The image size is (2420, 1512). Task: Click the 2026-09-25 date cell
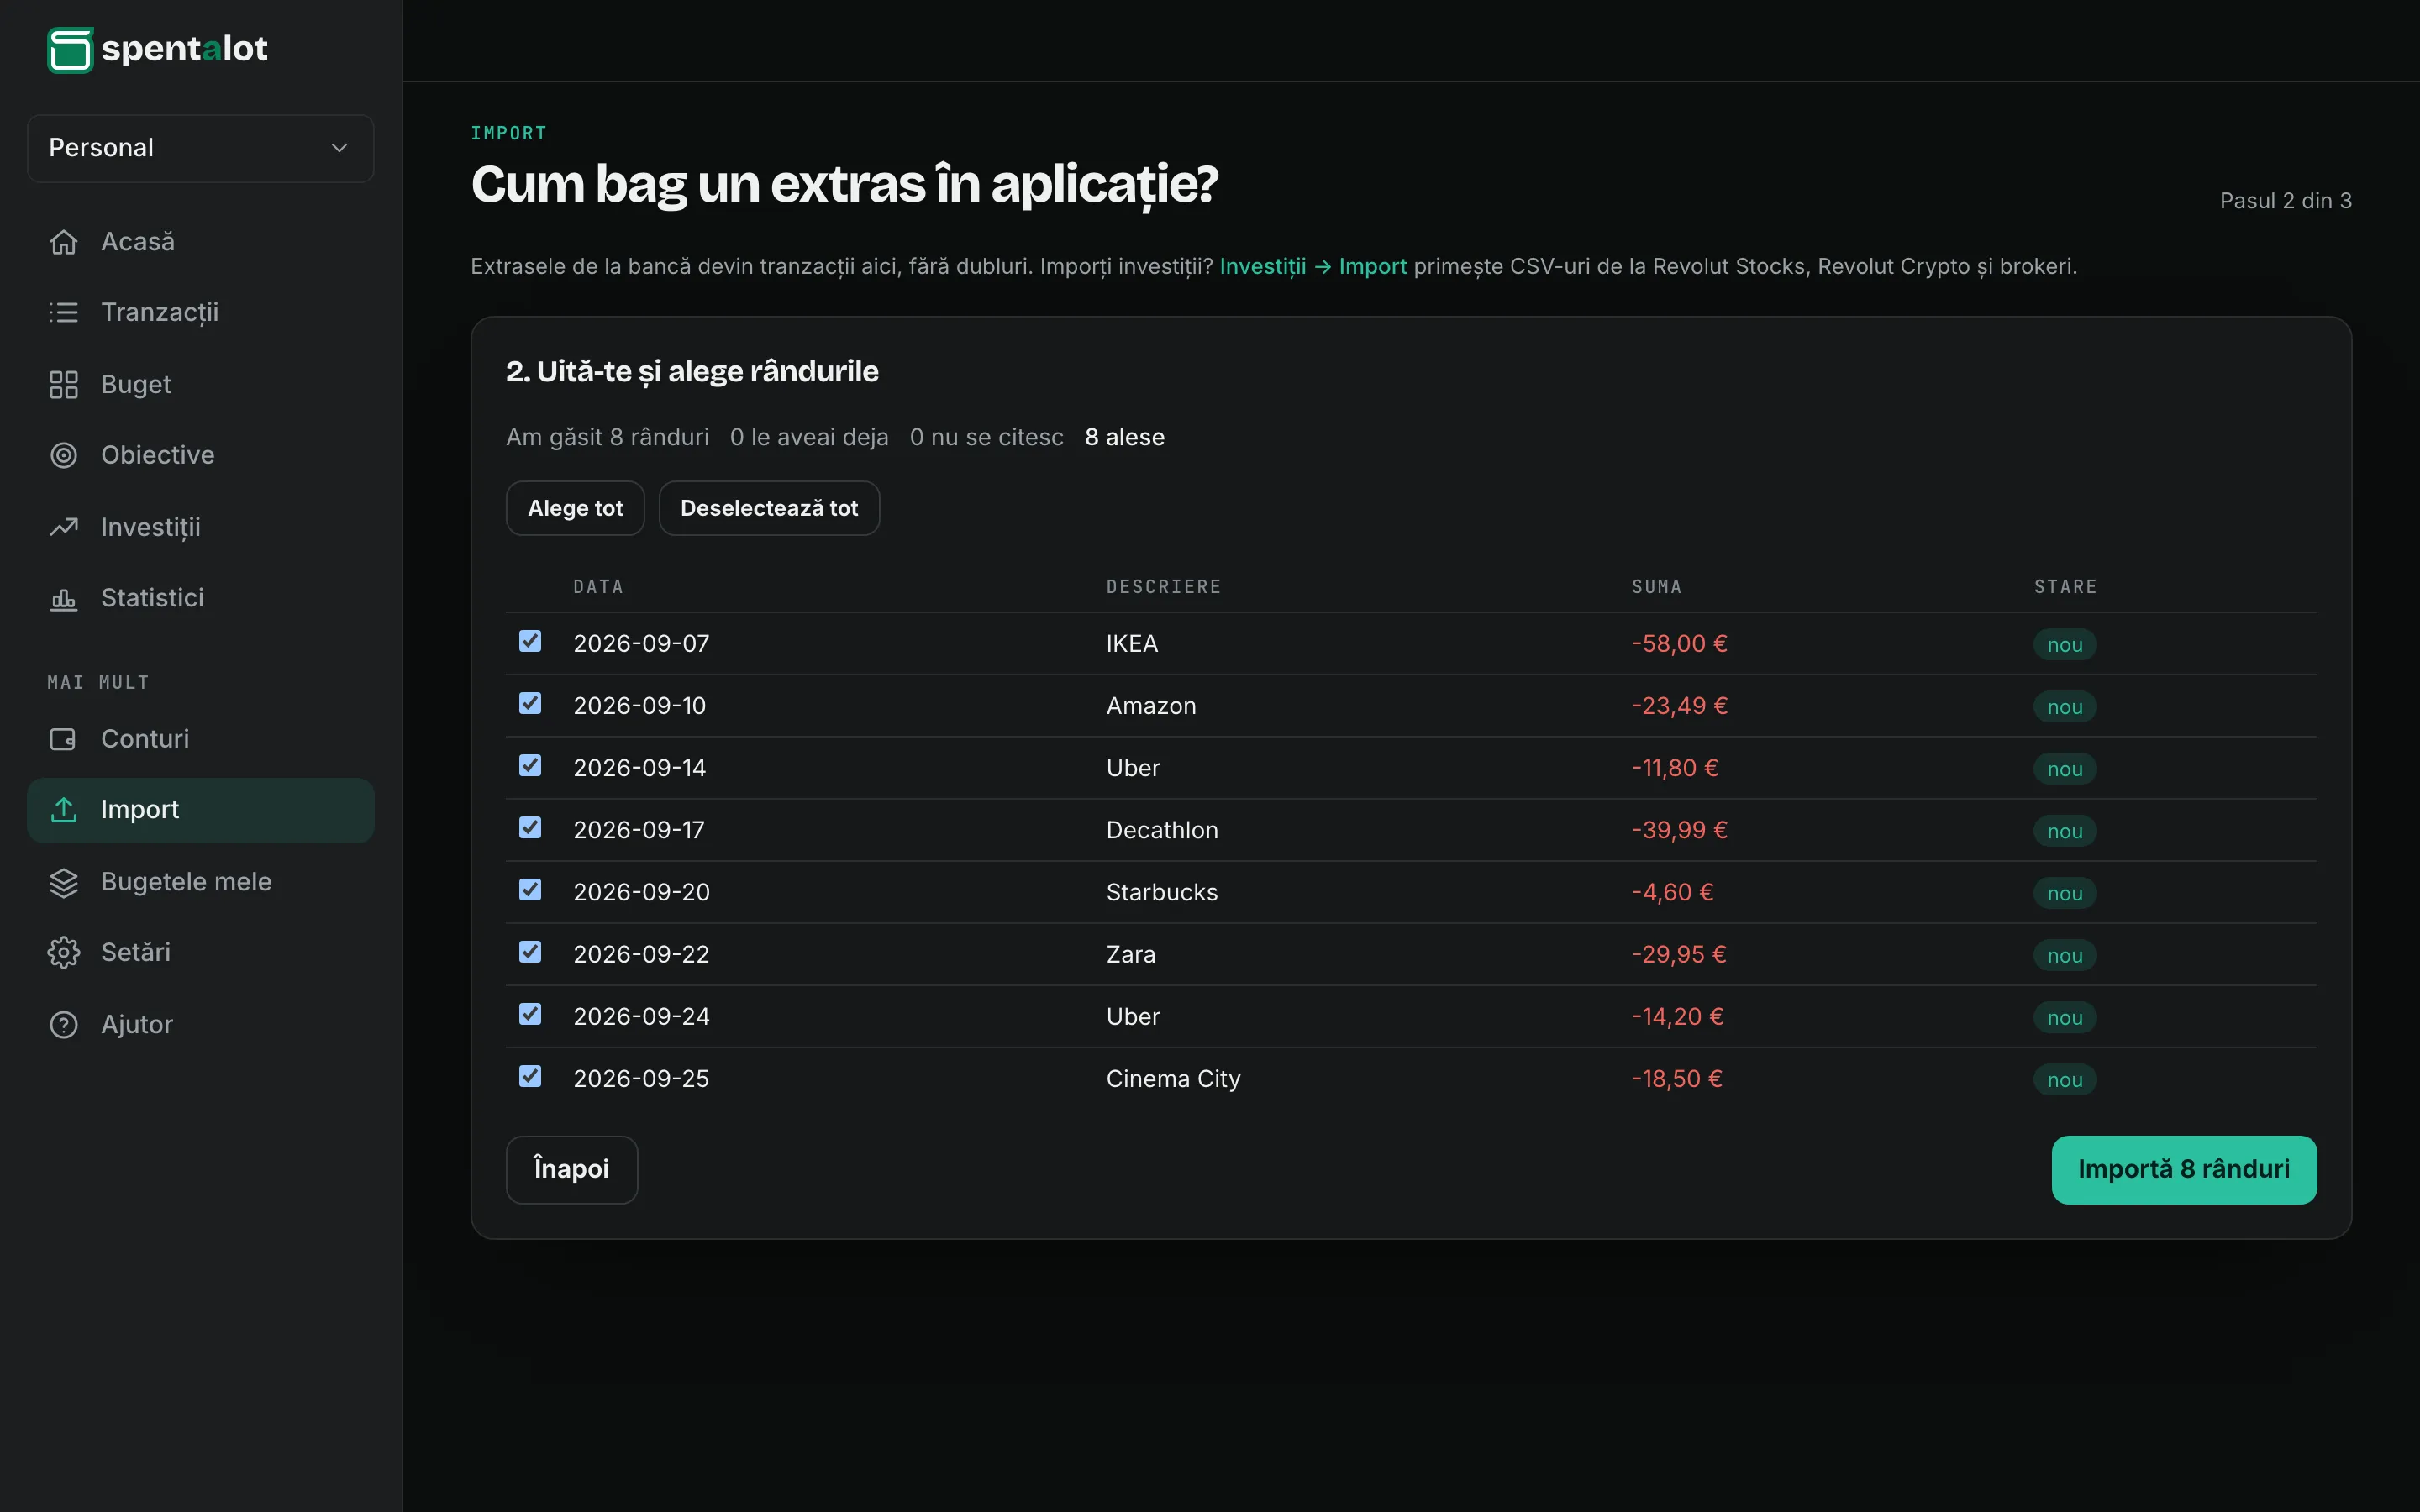(641, 1079)
